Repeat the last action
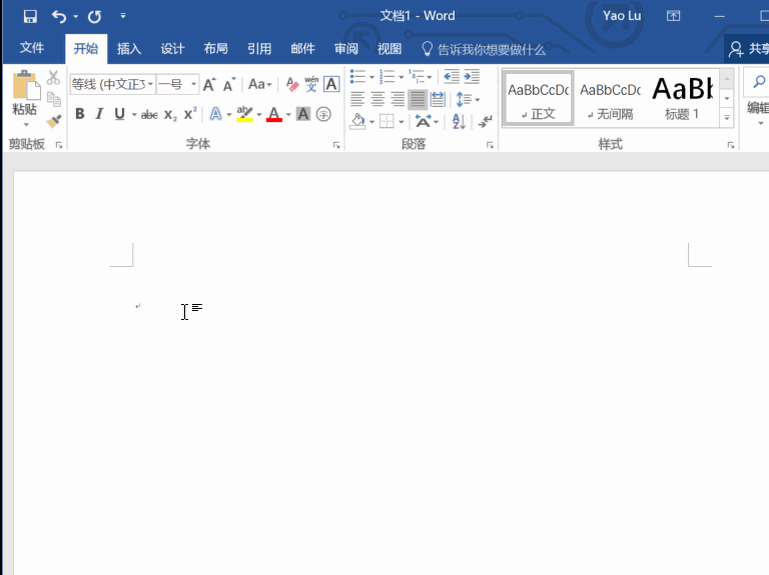Screen dimensions: 769x575 tap(95, 17)
